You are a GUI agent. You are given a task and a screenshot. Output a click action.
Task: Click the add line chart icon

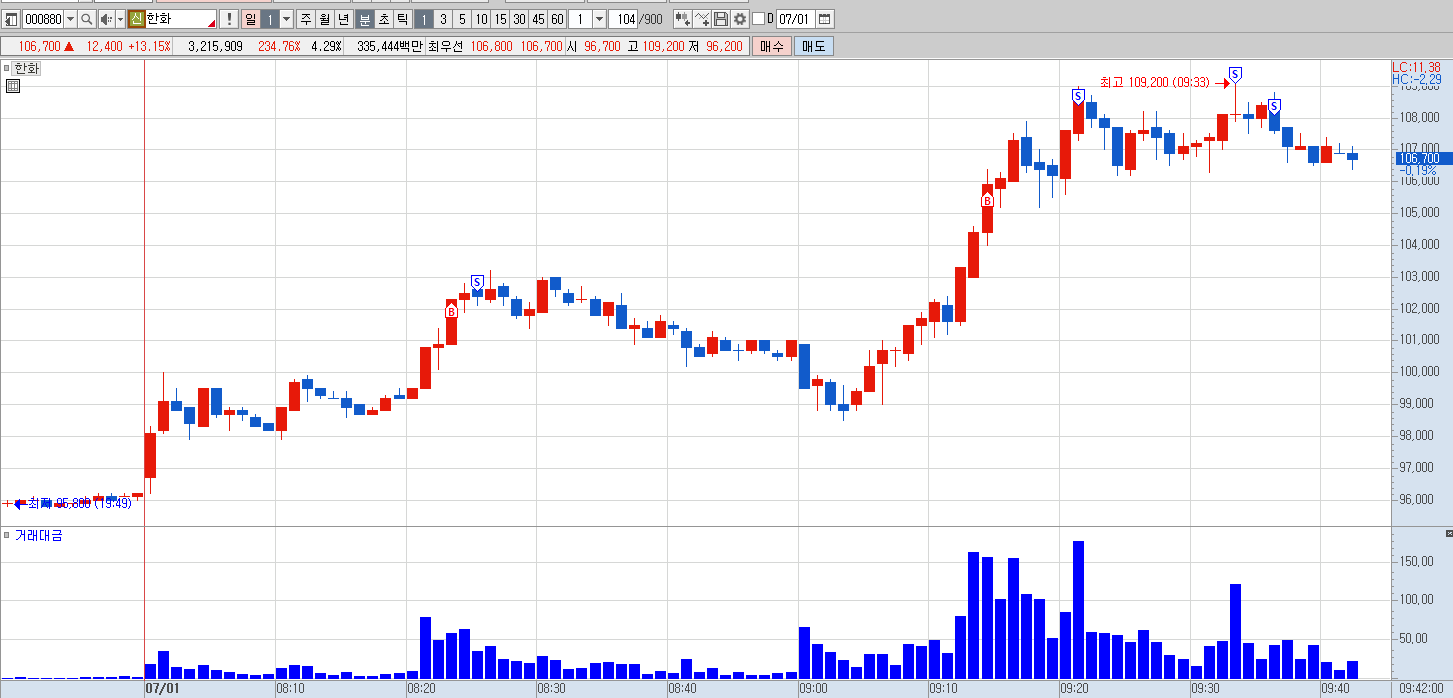[702, 19]
